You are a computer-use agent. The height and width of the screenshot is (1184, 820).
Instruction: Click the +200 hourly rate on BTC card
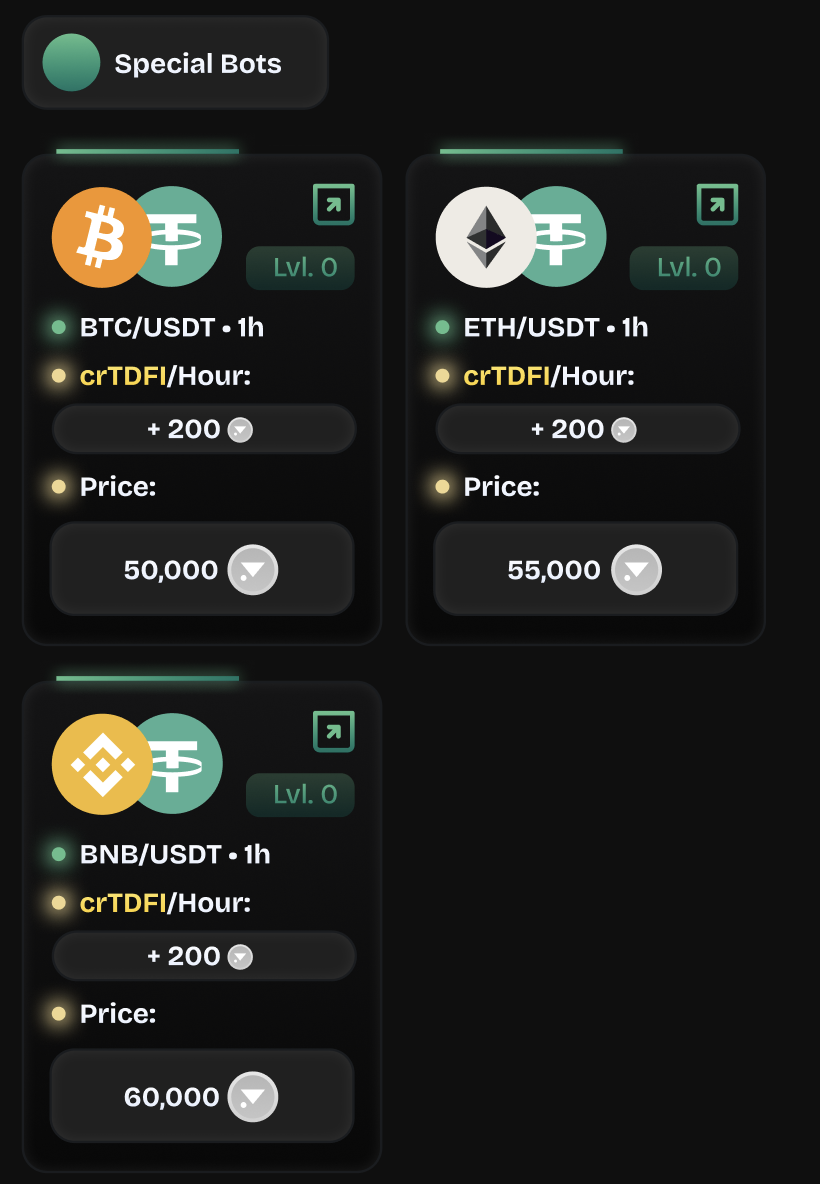click(203, 429)
